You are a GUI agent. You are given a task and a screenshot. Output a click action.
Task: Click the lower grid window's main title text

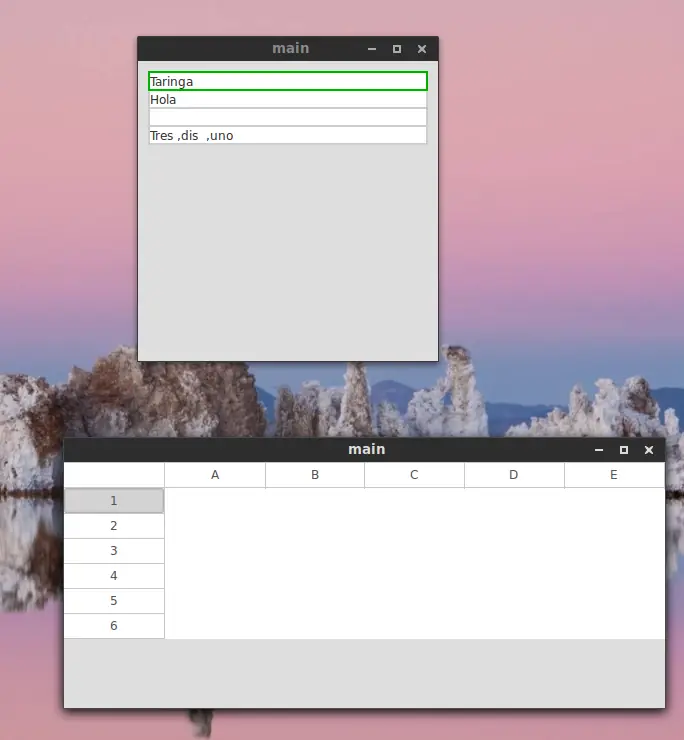(367, 449)
